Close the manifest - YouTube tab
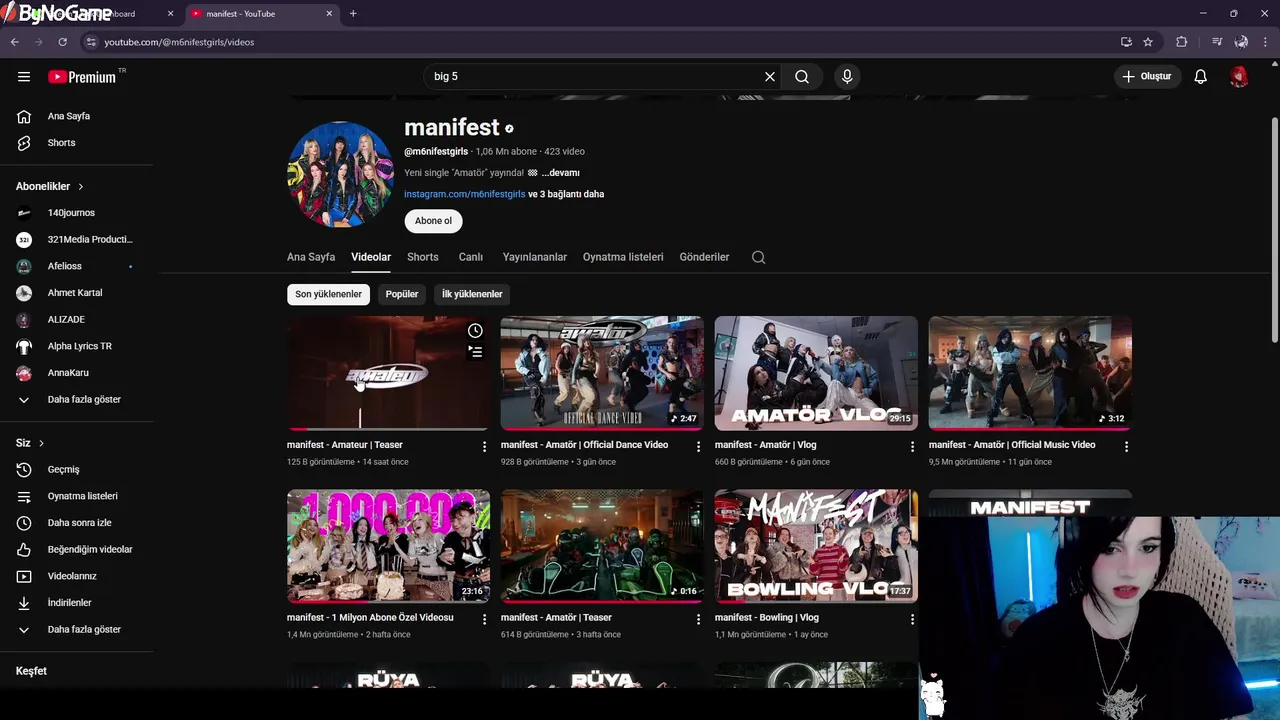This screenshot has width=1280, height=720. 330,14
